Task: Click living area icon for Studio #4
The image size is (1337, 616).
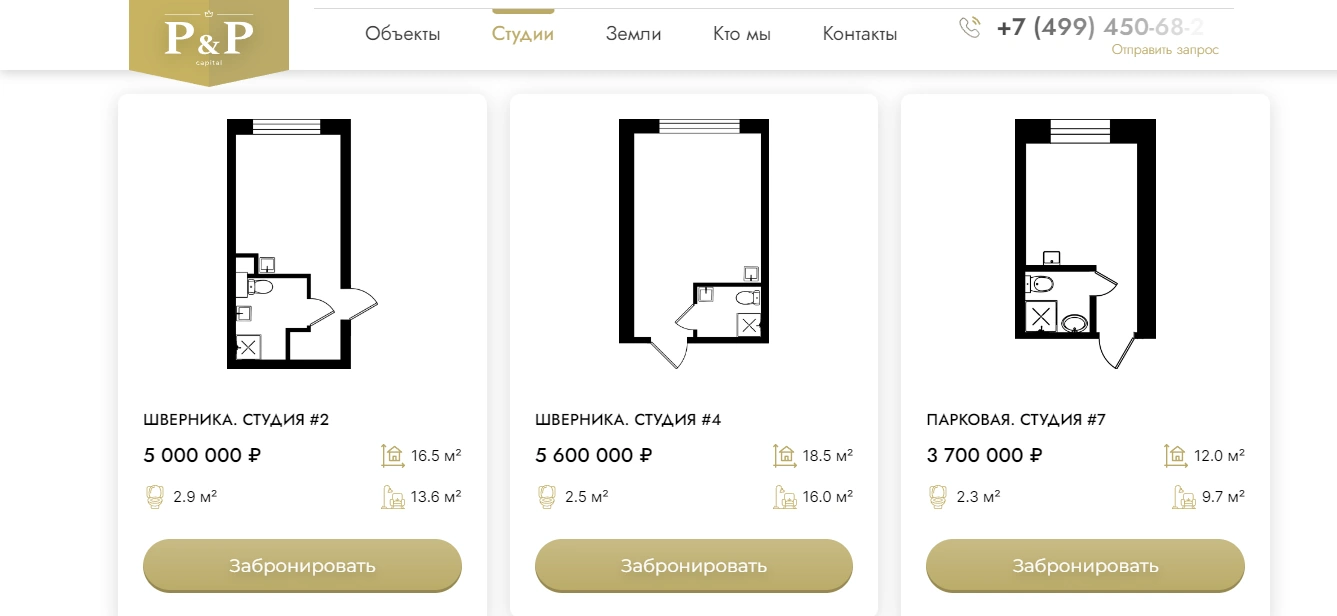Action: (x=784, y=497)
